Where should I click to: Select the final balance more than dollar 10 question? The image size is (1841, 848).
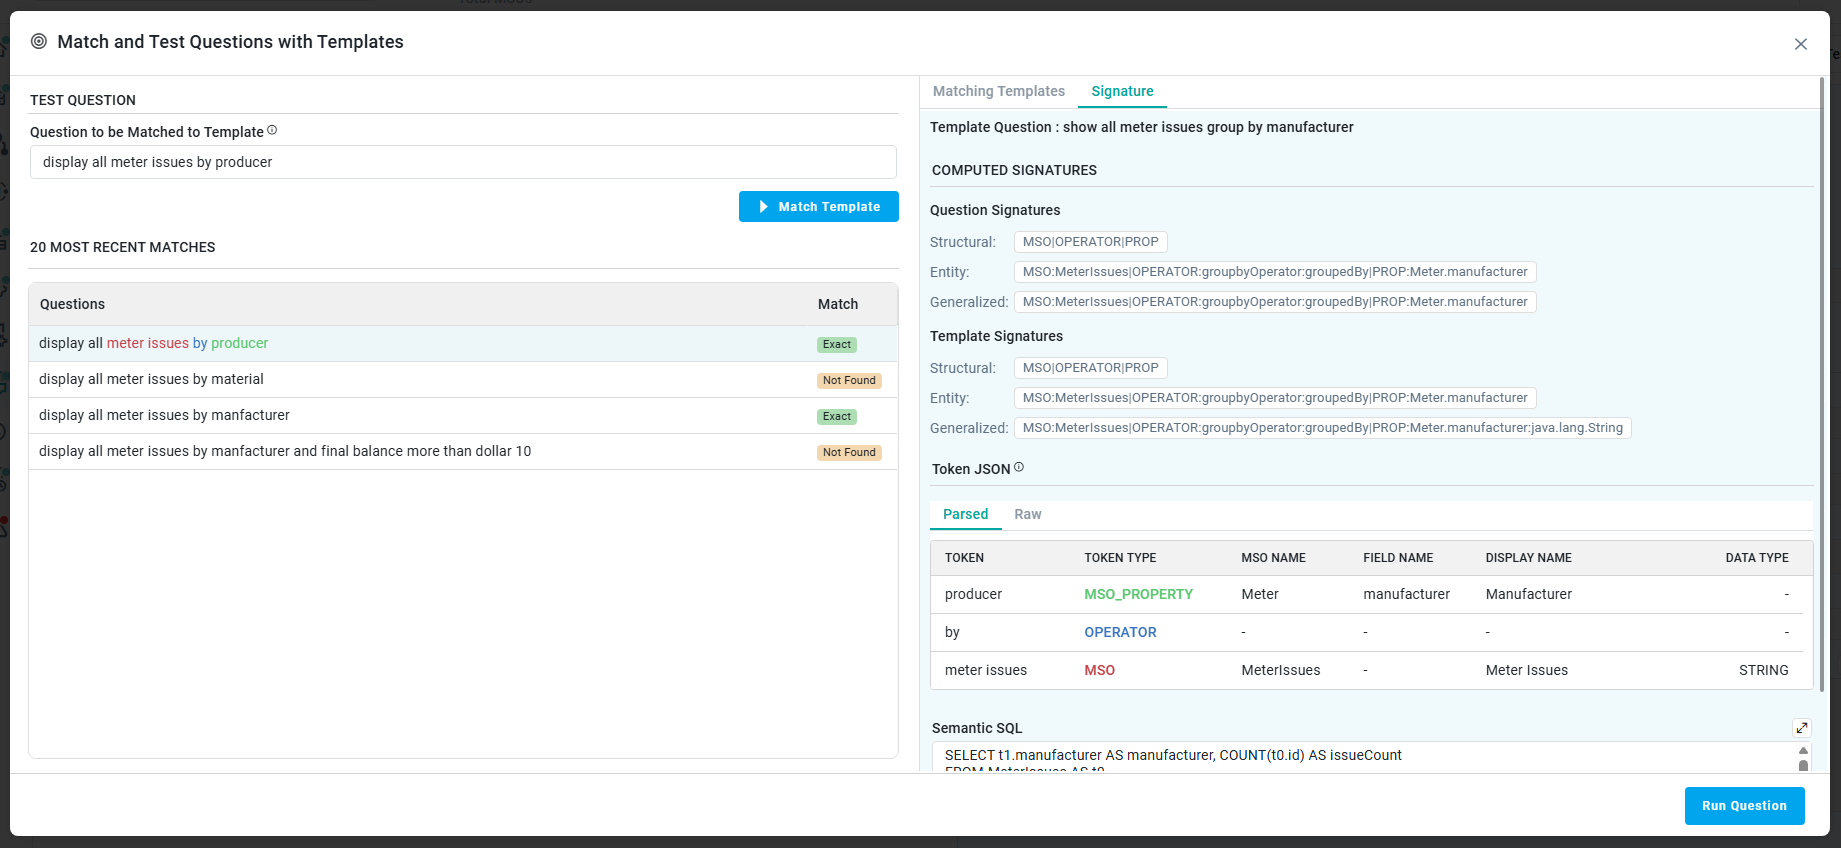(463, 452)
